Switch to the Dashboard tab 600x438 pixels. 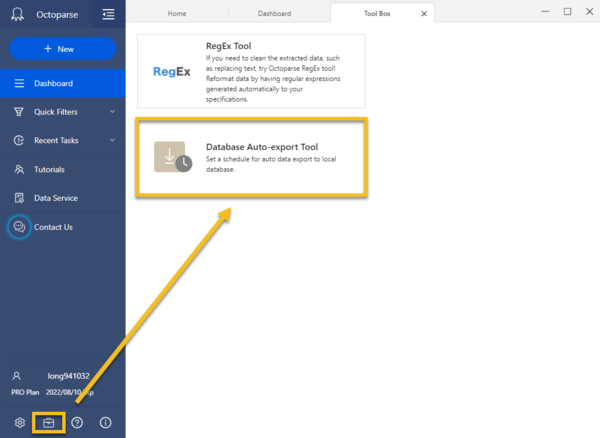pos(274,13)
